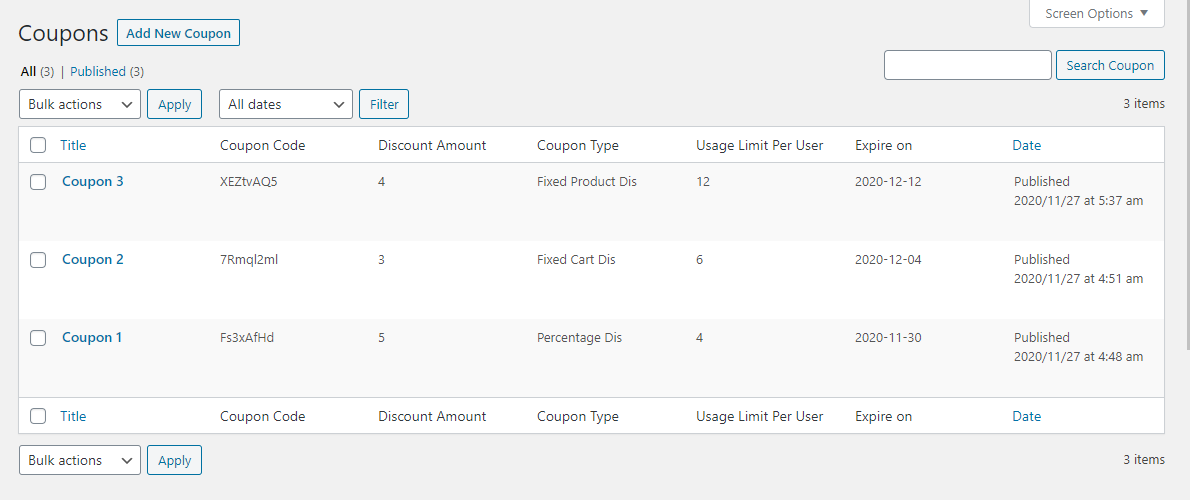Toggle the select-all checkbox in header
Image resolution: width=1190 pixels, height=500 pixels.
[x=38, y=145]
